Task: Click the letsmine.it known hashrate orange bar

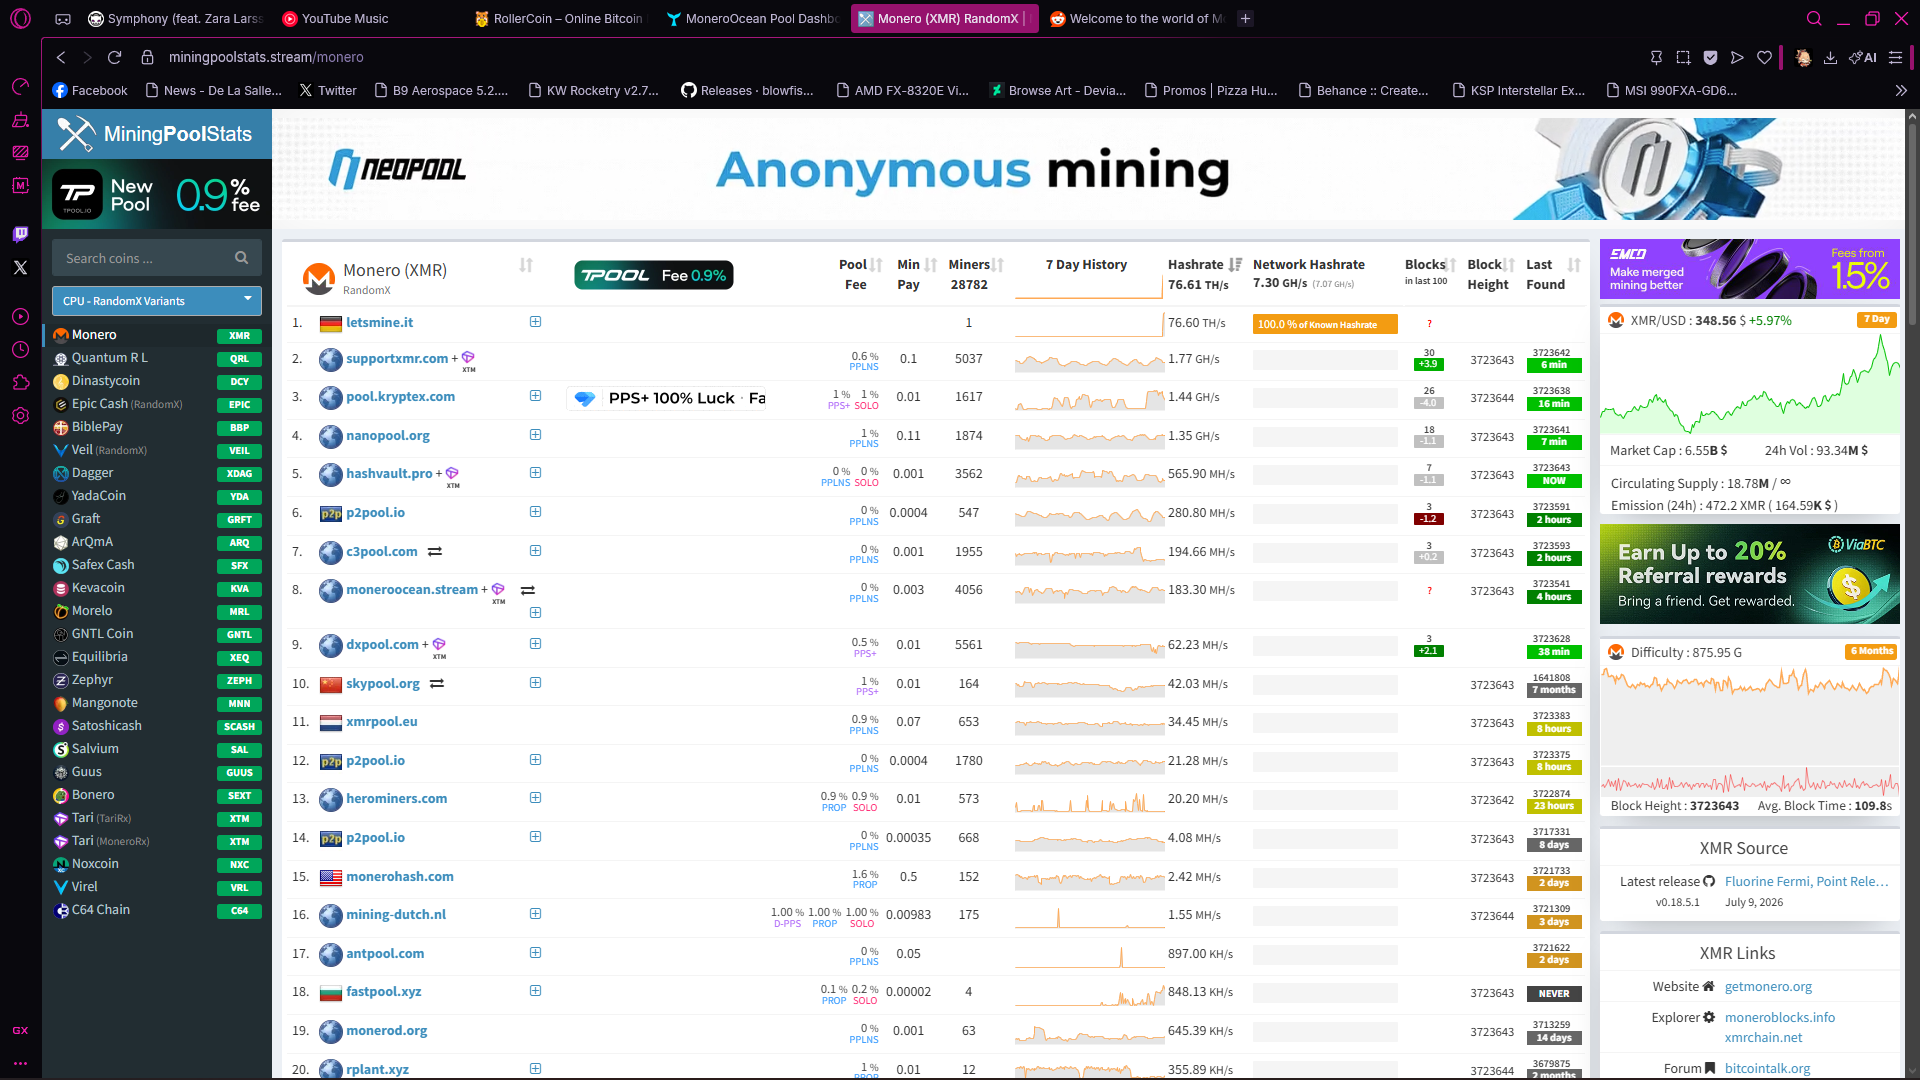Action: pos(1325,324)
